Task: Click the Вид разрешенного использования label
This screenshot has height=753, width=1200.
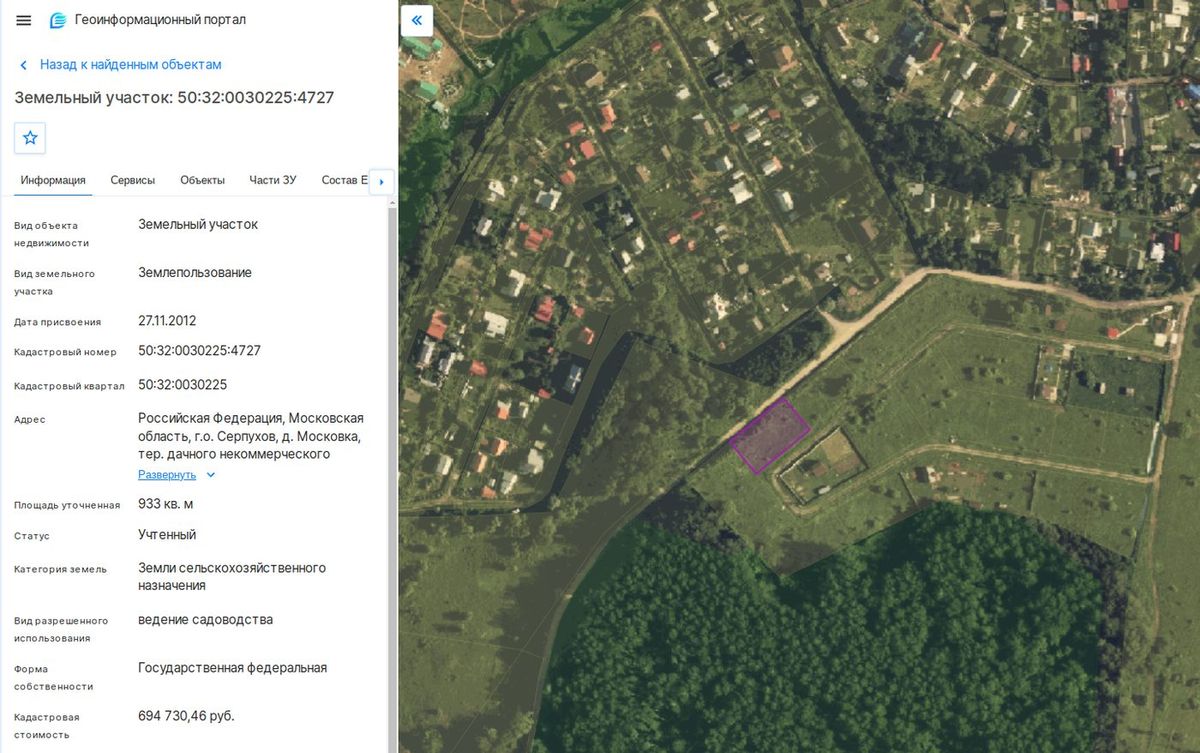Action: (61, 630)
